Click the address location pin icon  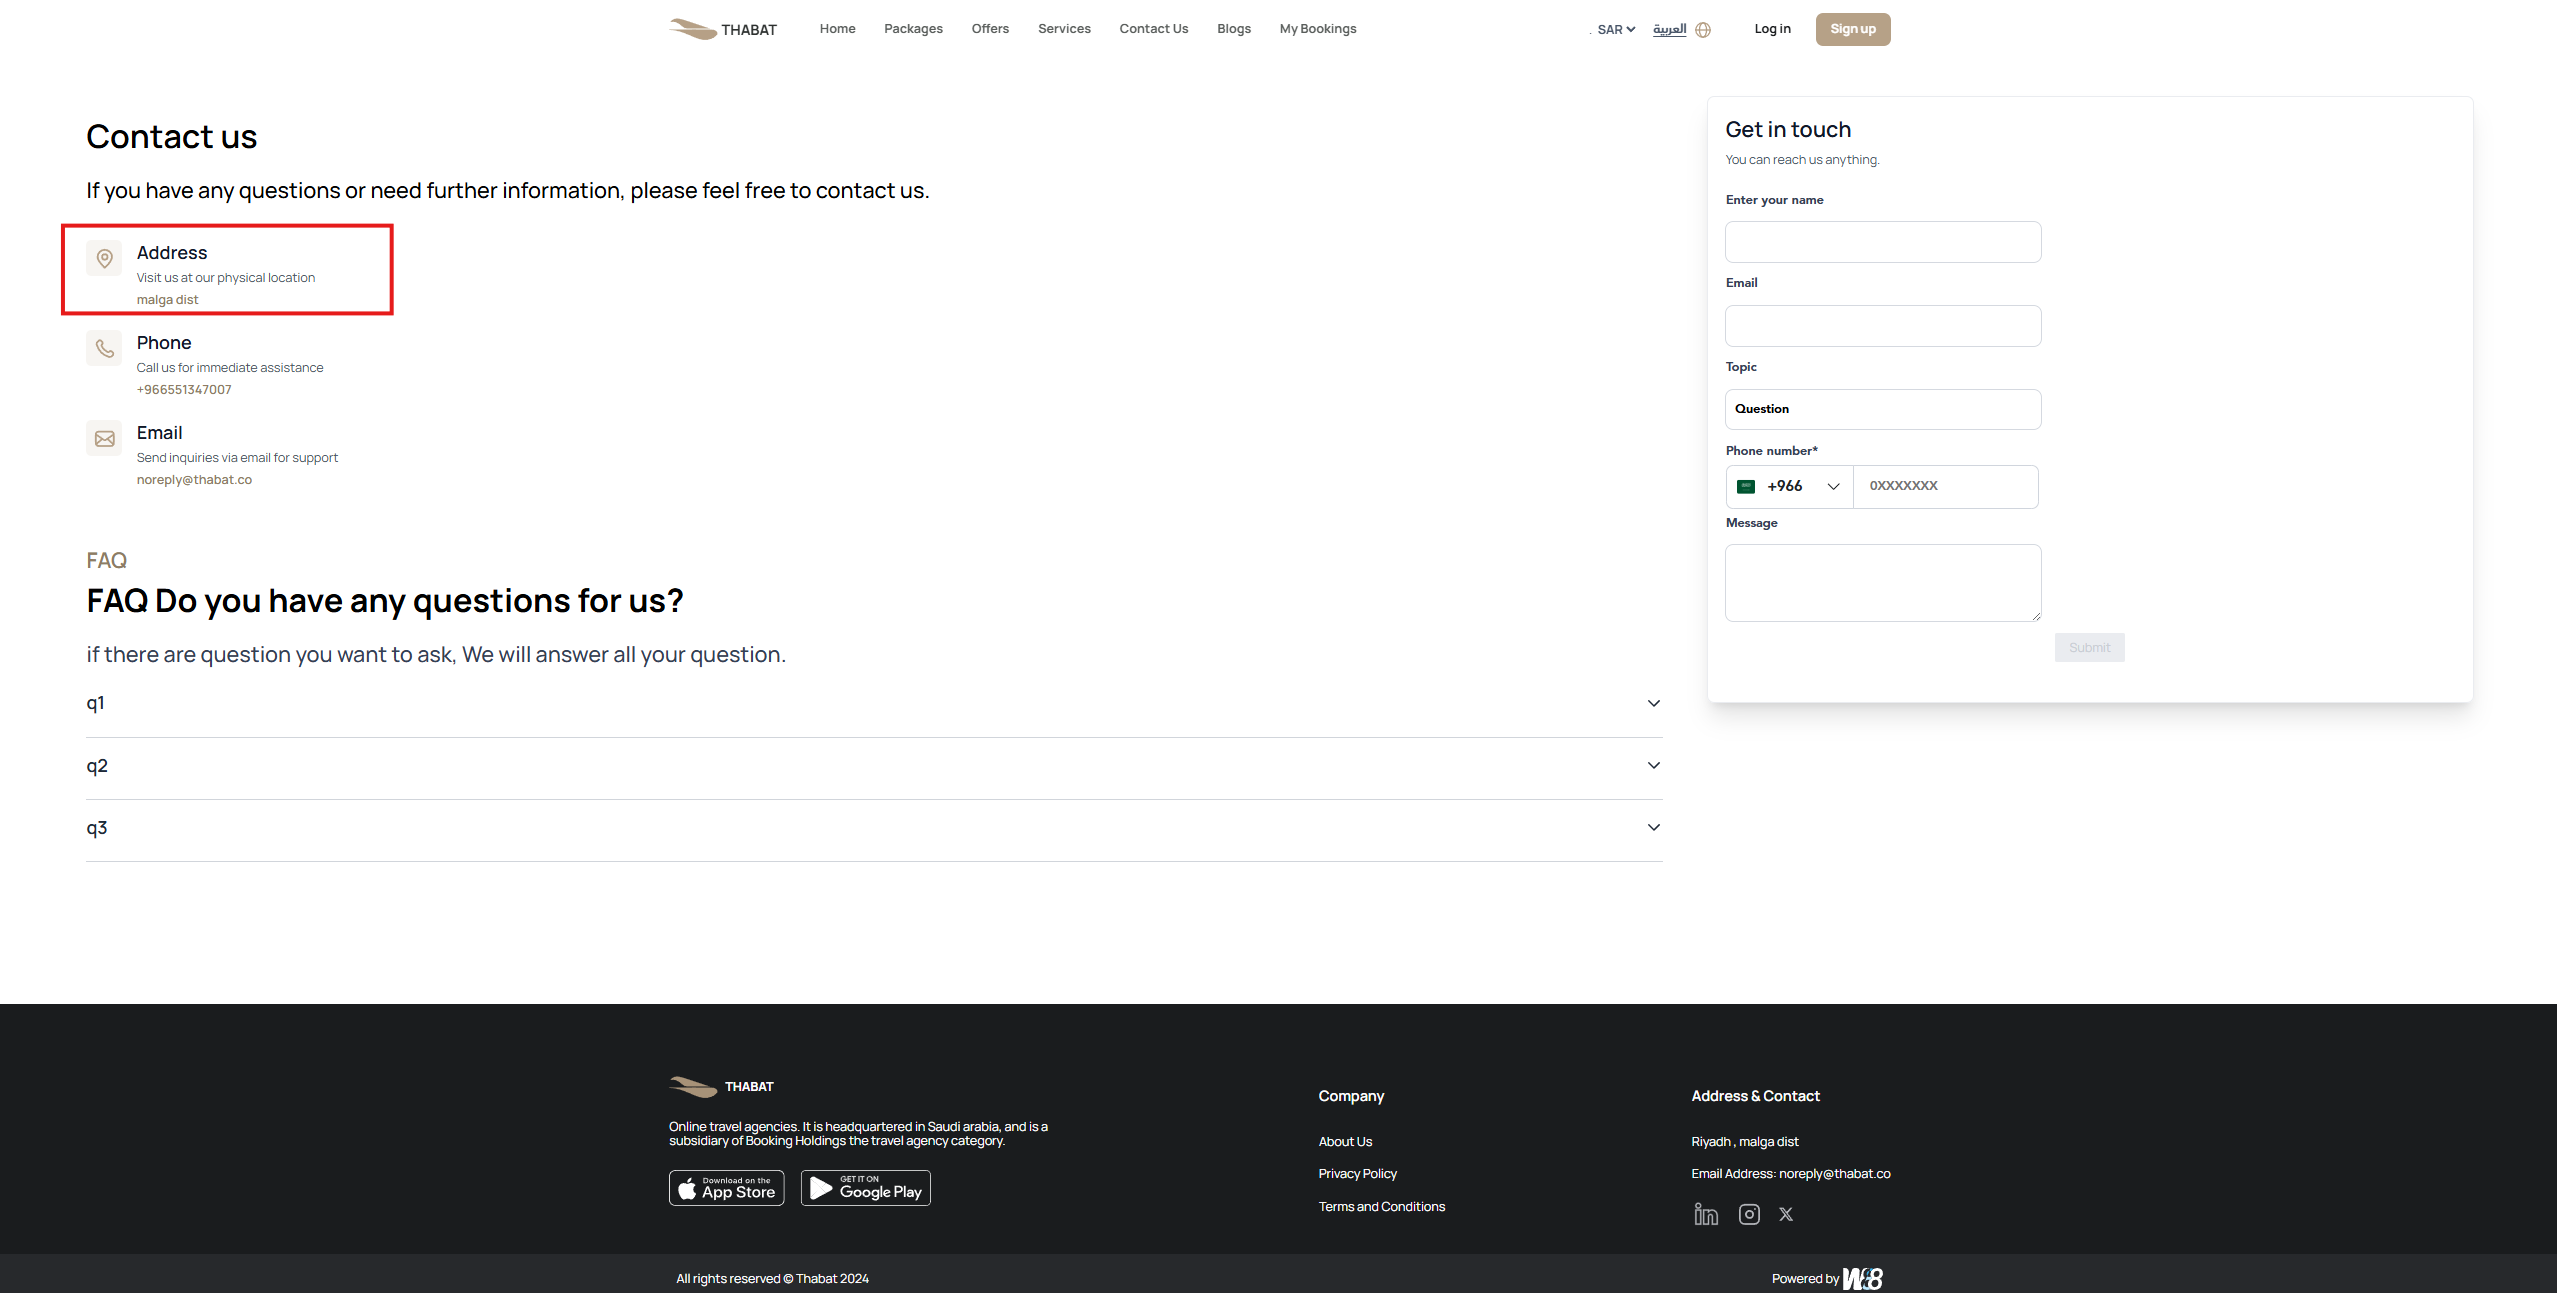(104, 259)
